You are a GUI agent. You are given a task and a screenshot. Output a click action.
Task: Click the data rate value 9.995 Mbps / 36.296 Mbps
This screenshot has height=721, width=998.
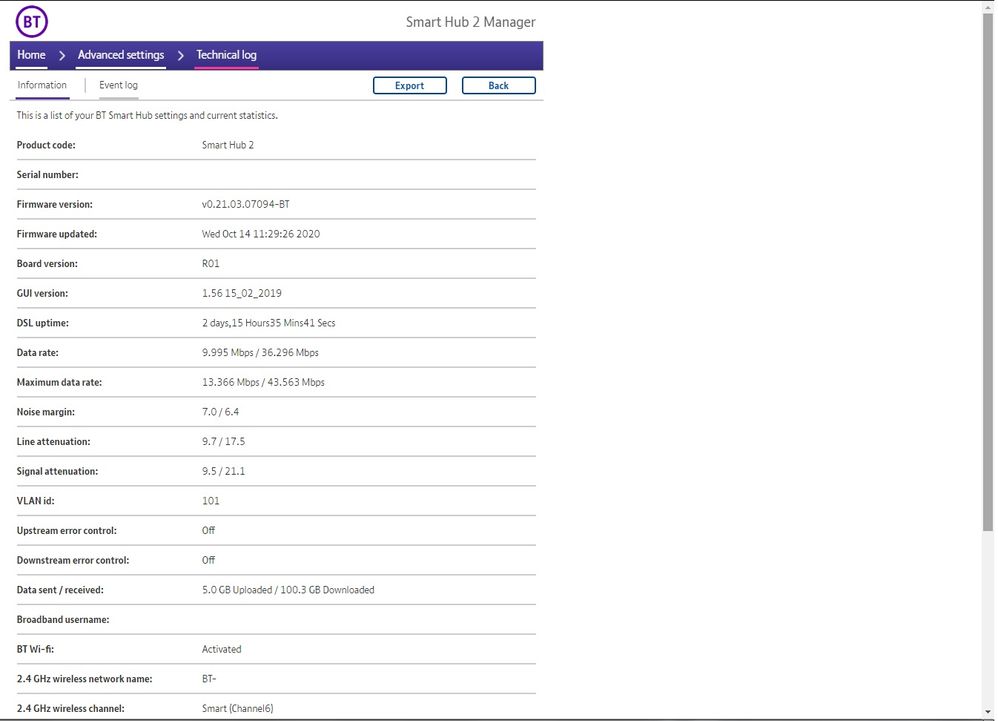point(260,353)
